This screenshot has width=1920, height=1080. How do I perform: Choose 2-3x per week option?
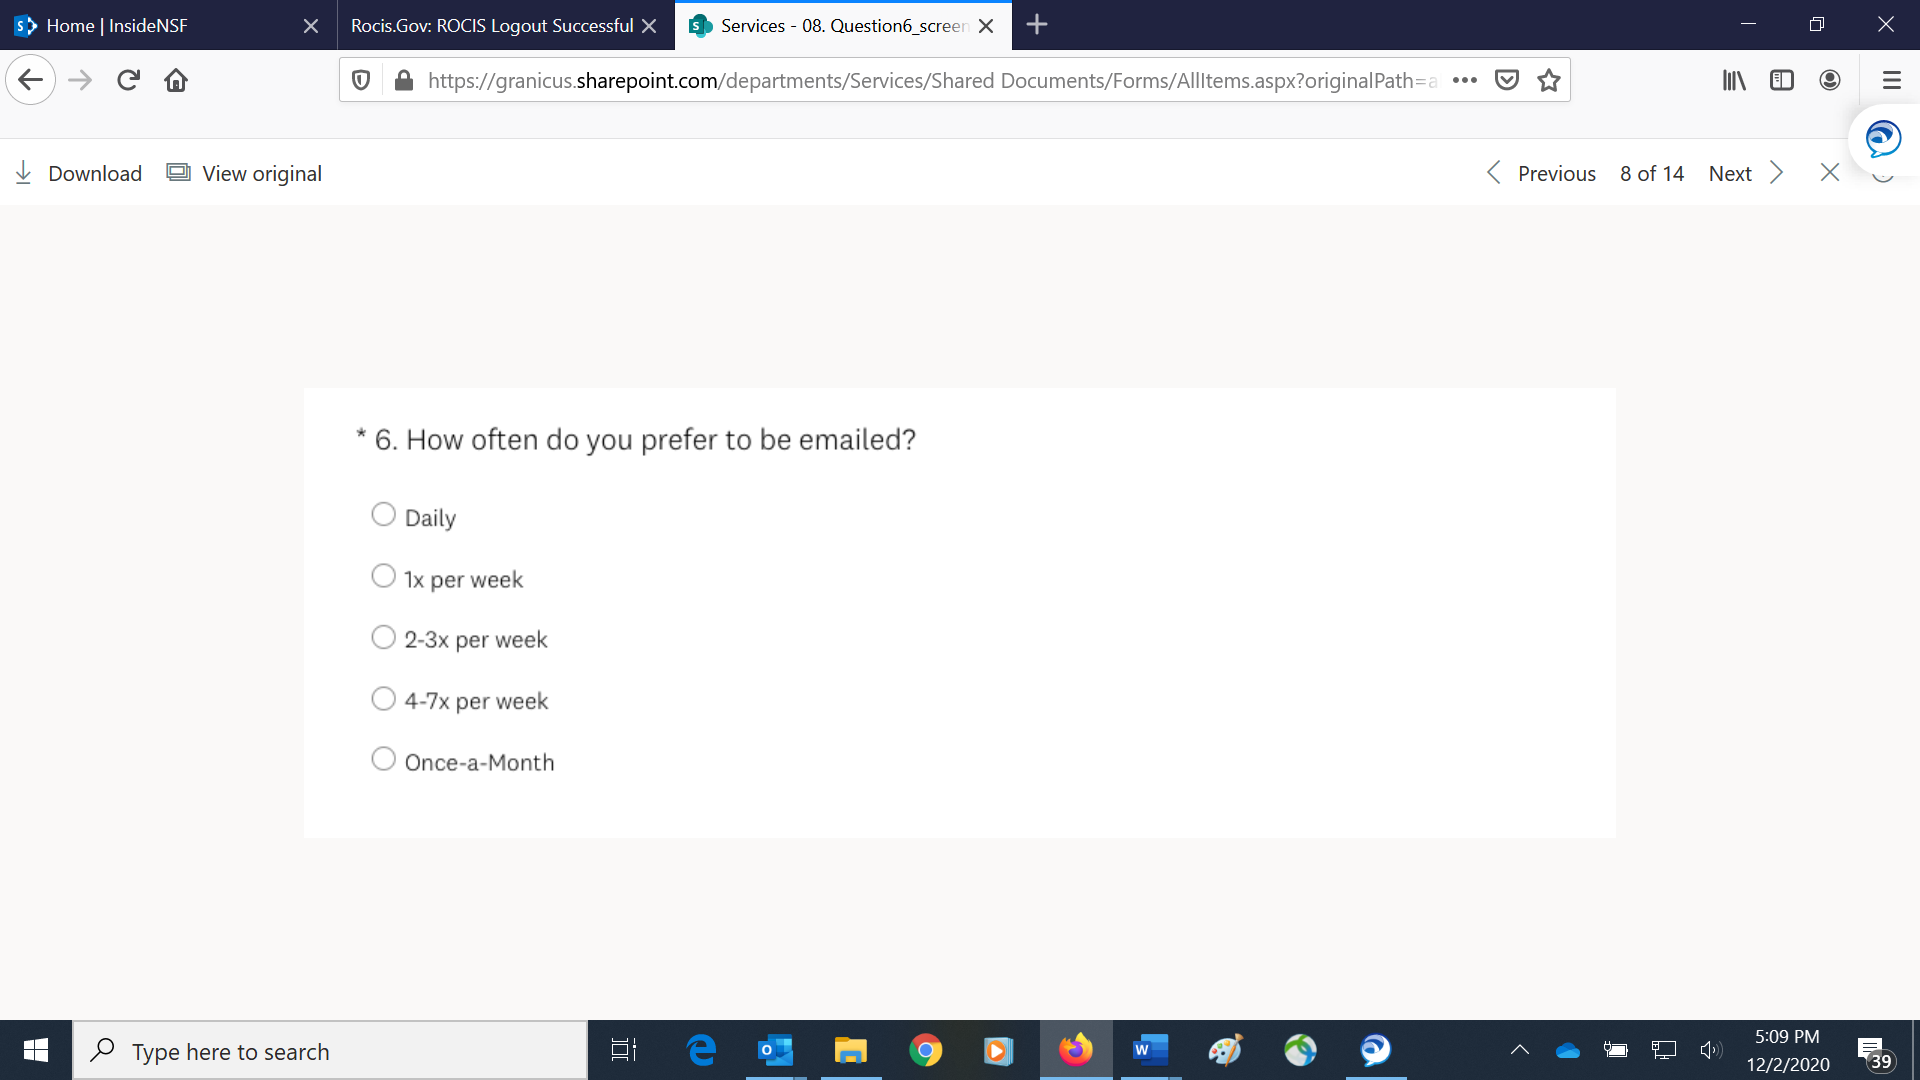tap(383, 637)
